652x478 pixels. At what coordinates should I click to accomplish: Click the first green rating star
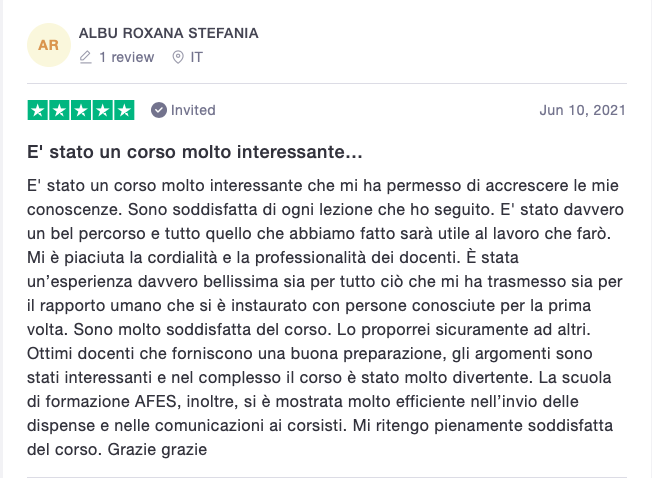(38, 110)
